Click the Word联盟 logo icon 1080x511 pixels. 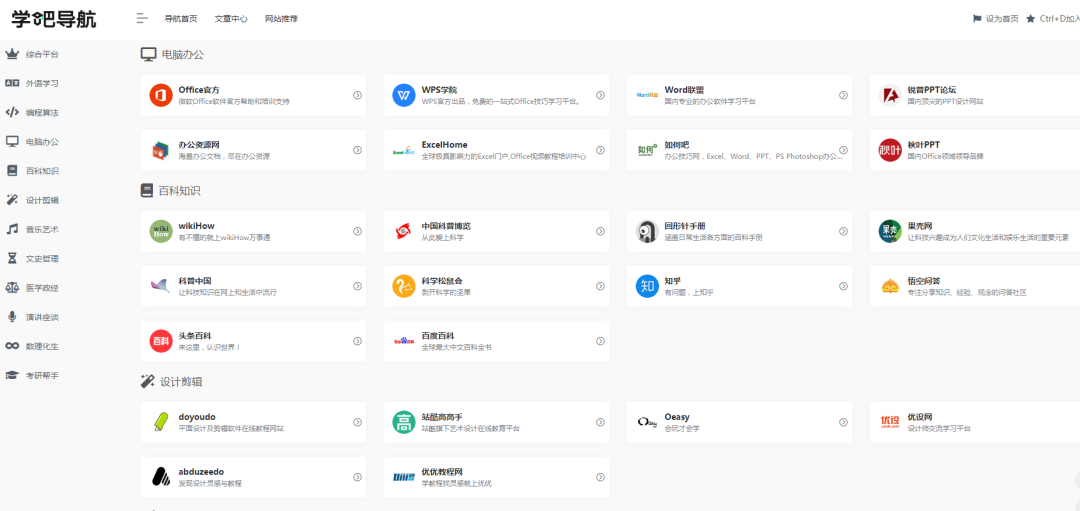(x=647, y=95)
